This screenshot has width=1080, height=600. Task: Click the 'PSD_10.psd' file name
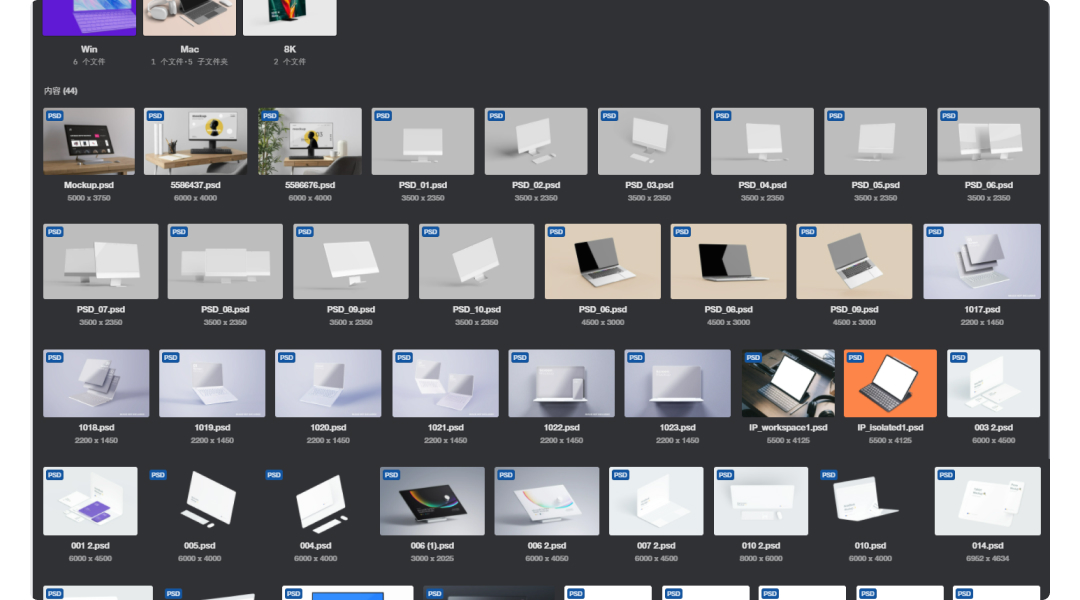click(477, 309)
